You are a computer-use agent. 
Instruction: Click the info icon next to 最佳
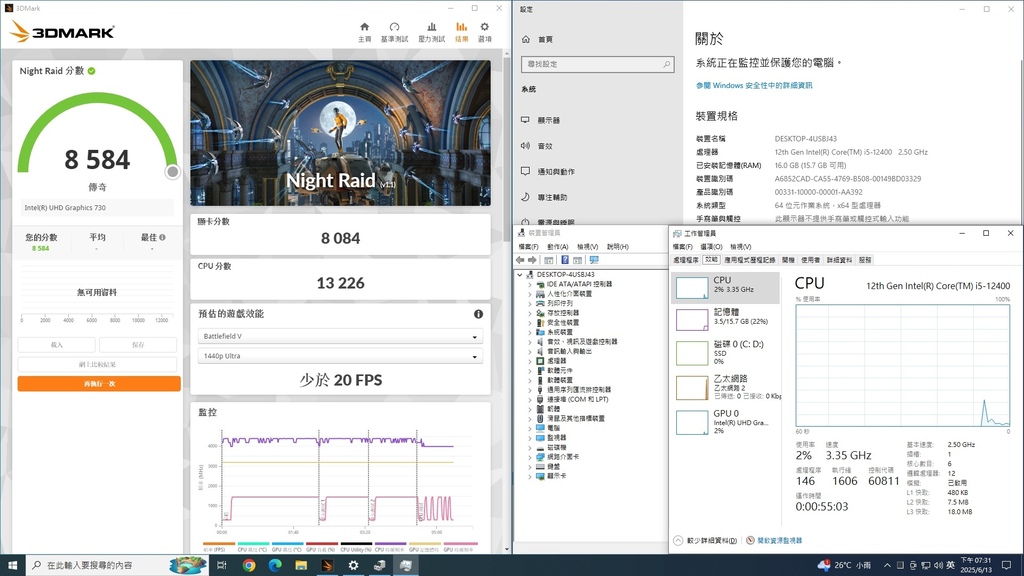click(x=162, y=238)
